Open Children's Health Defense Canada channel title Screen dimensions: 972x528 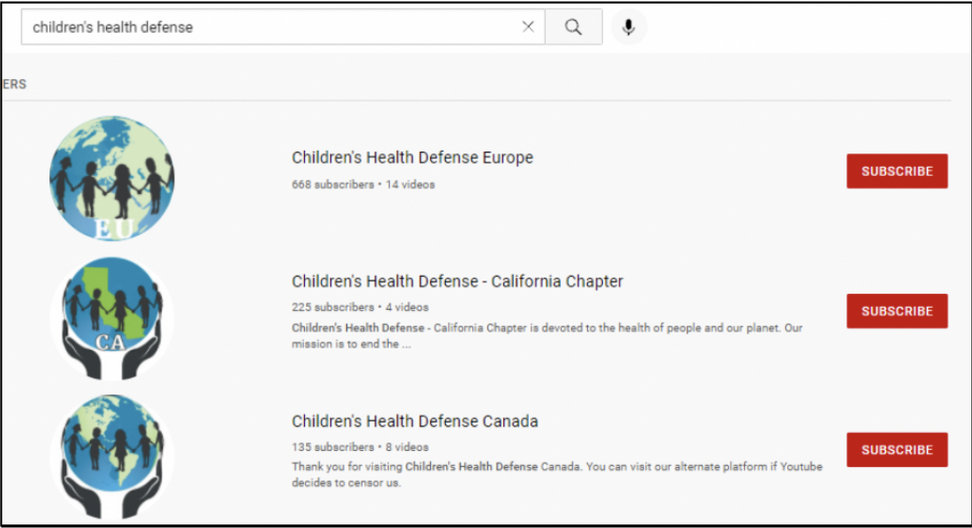(x=415, y=421)
